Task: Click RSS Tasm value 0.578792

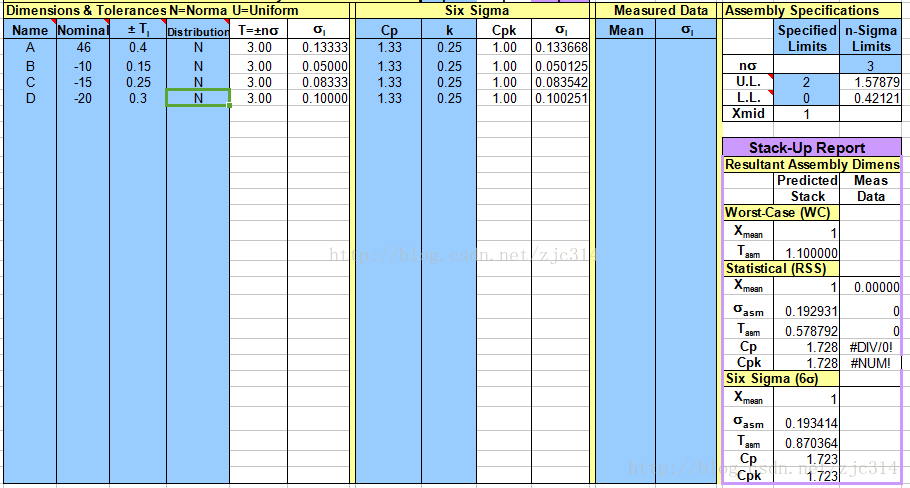Action: click(x=807, y=331)
